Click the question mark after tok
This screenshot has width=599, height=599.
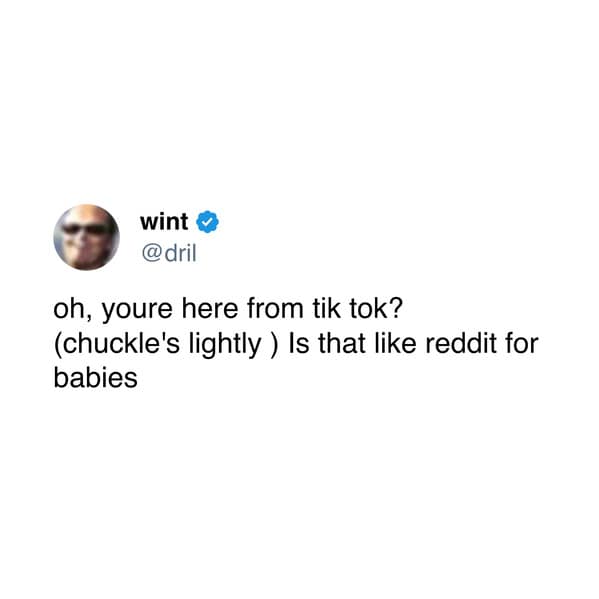[396, 308]
